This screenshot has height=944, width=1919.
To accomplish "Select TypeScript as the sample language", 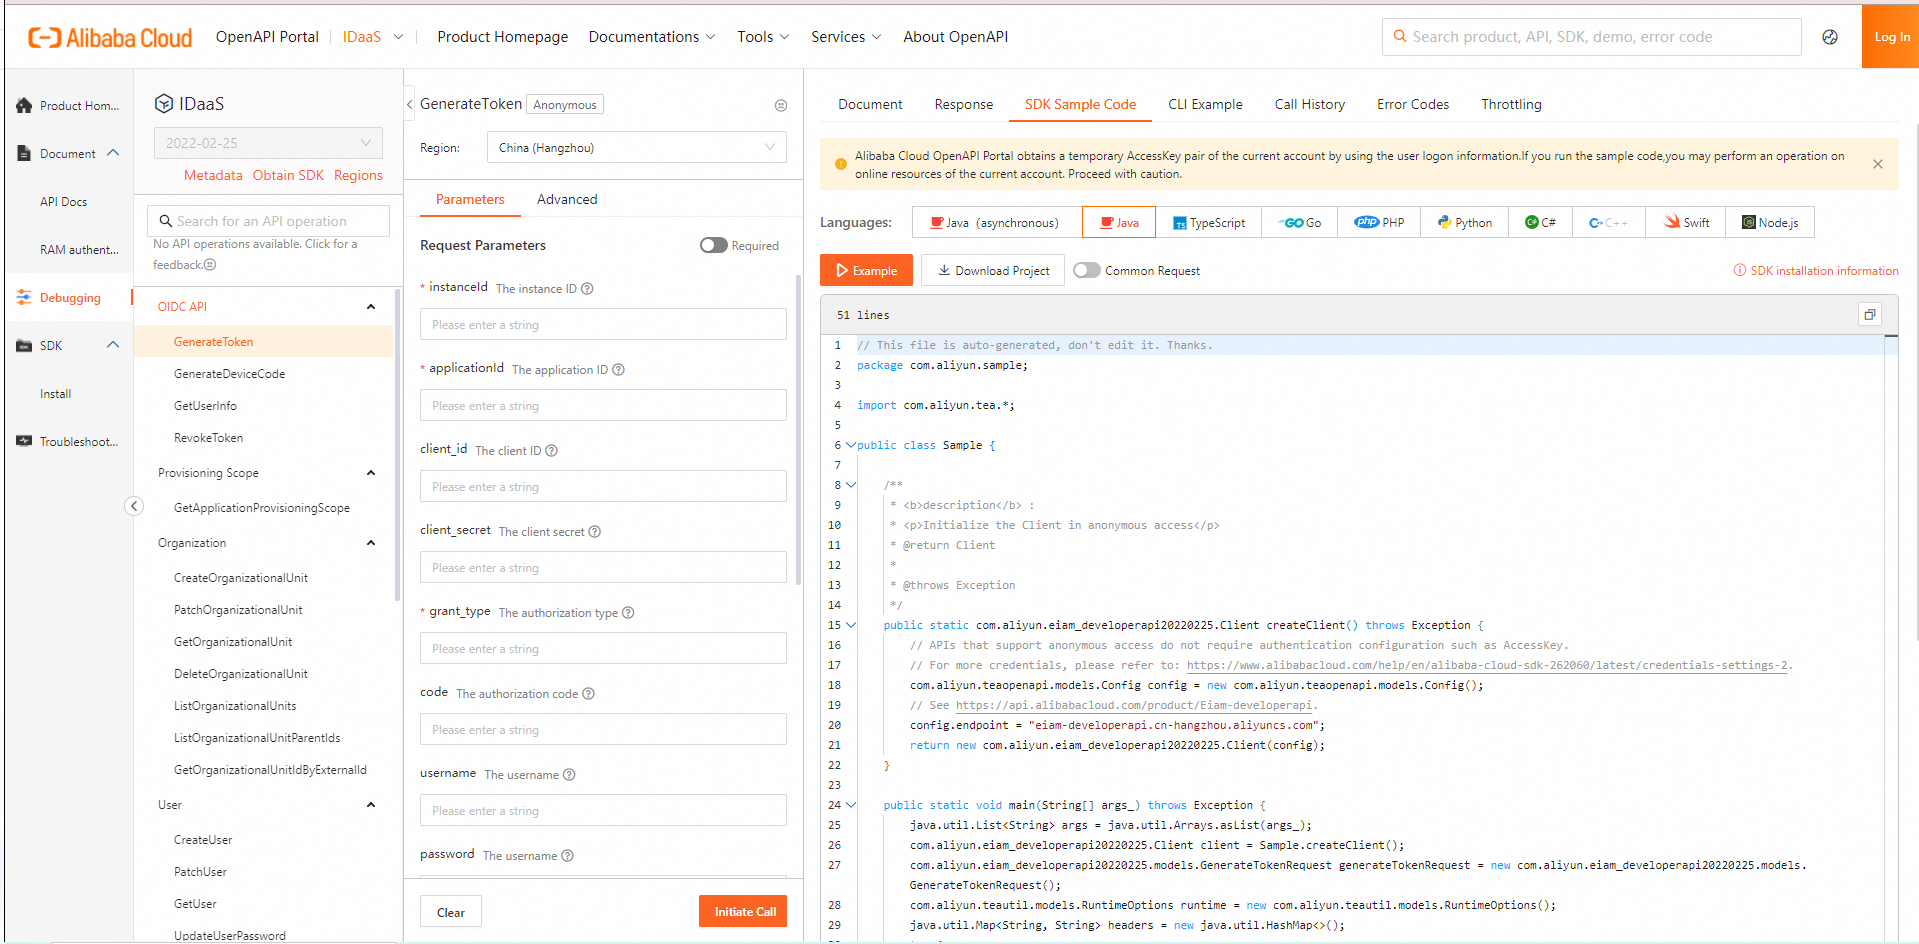I will point(1209,222).
